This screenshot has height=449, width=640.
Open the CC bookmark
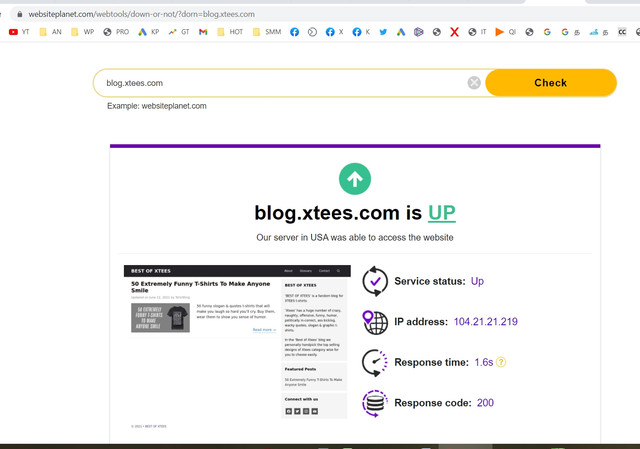(622, 32)
